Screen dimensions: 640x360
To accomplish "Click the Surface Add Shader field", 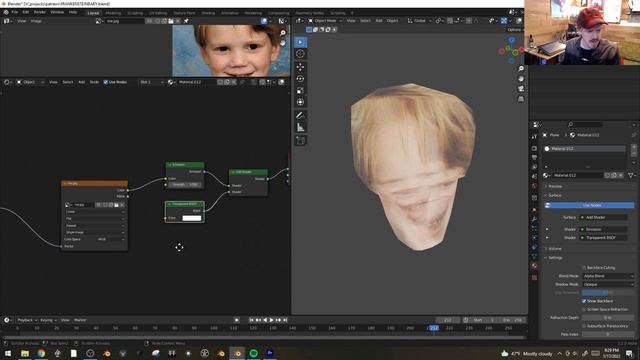I will [x=604, y=218].
